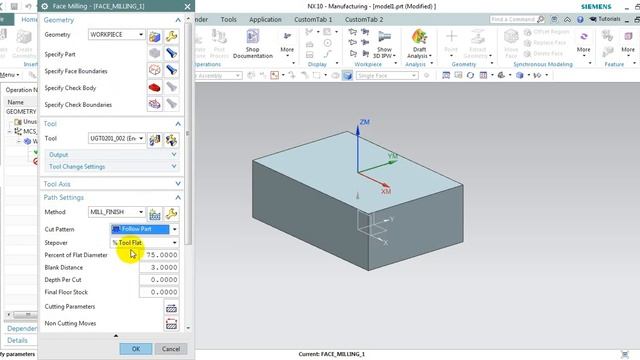Display face boundaries with flashlight icon

click(x=171, y=70)
